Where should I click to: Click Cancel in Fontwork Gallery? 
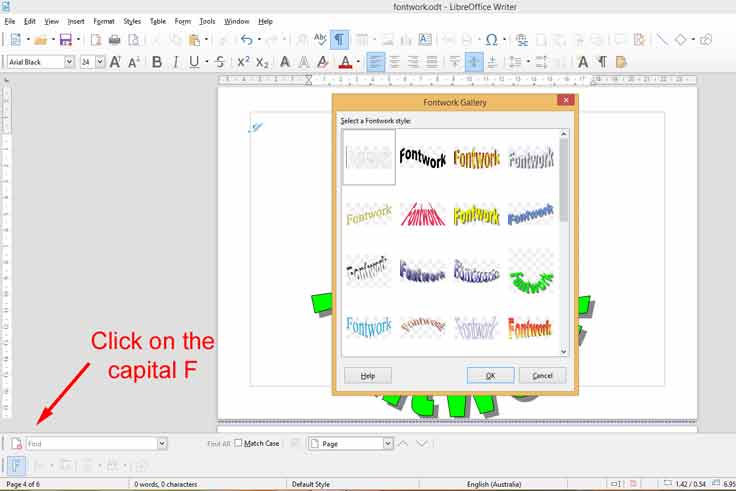pyautogui.click(x=543, y=376)
